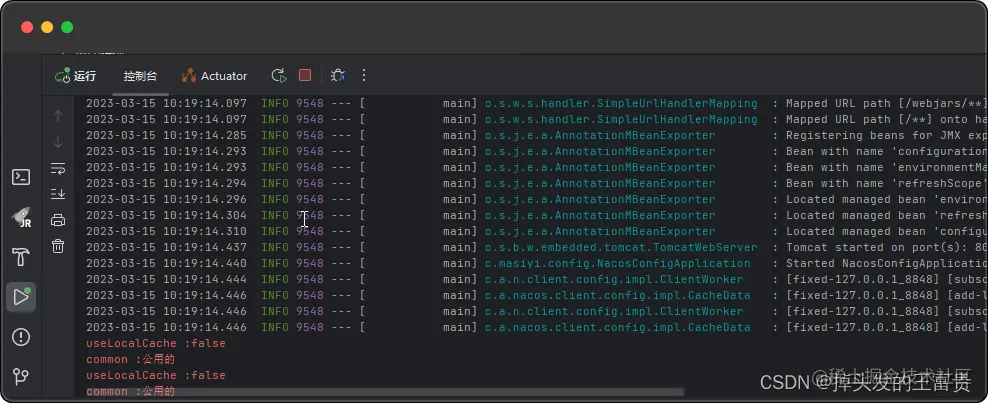Click the debug bug icon
Screen dimensions: 988x403
(x=338, y=76)
